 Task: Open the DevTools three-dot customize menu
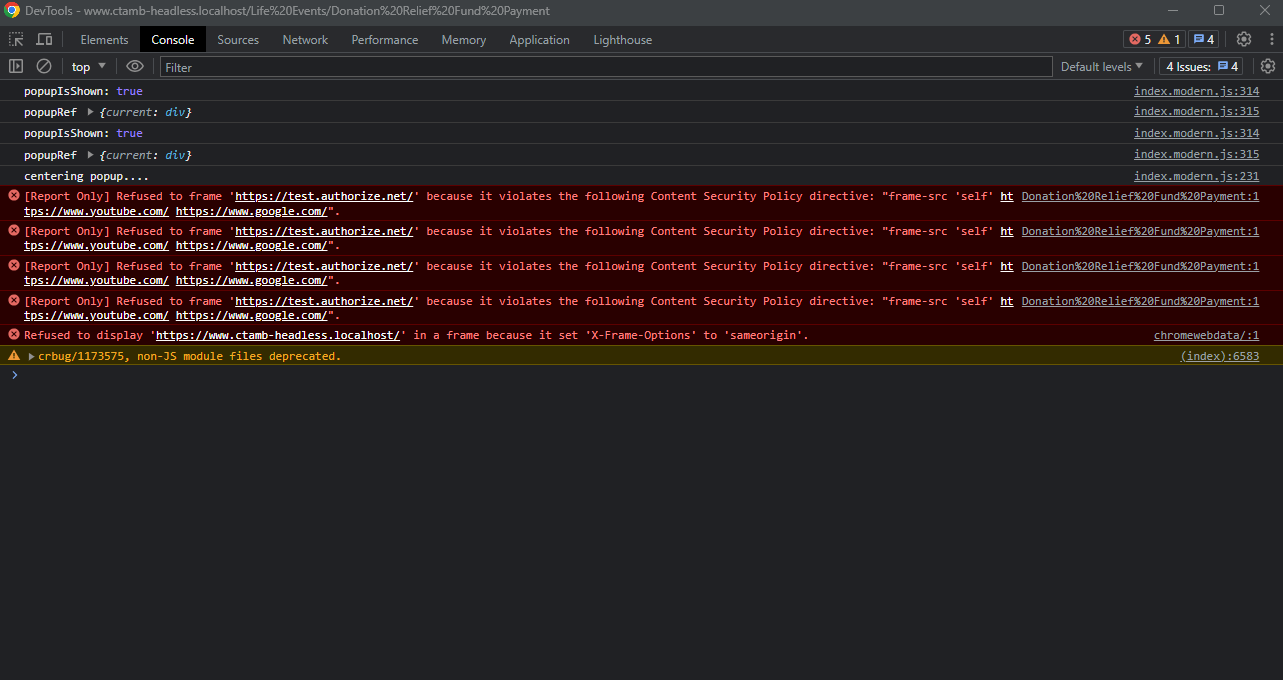[x=1268, y=39]
